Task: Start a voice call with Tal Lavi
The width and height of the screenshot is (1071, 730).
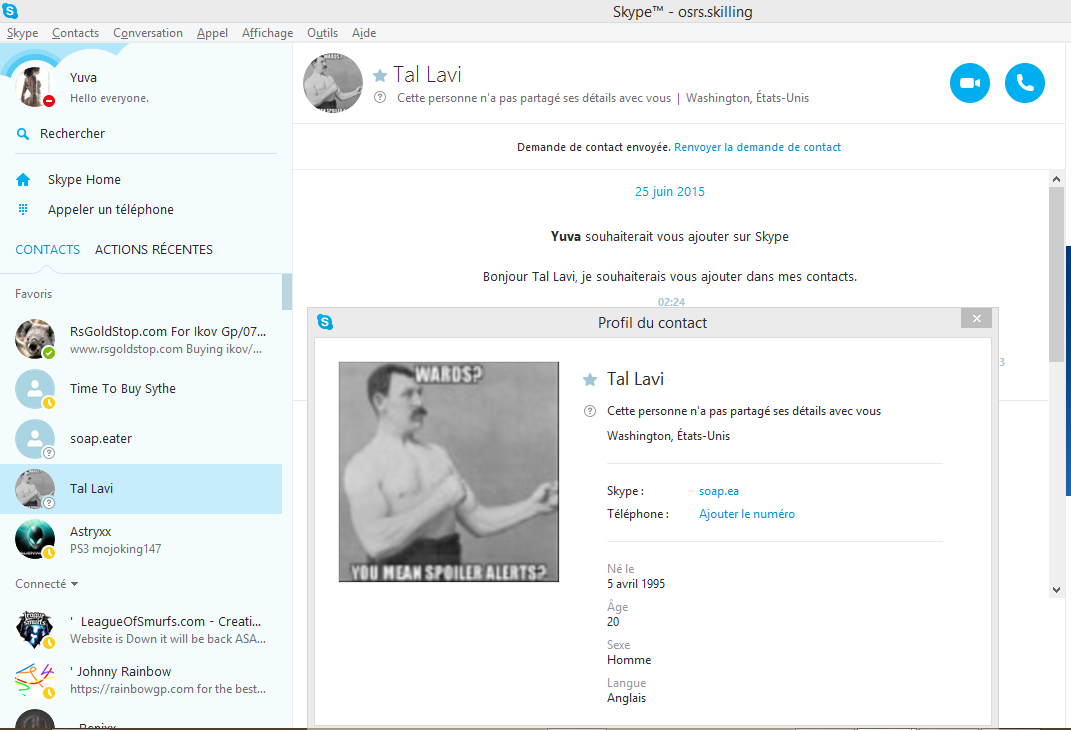Action: click(1025, 83)
